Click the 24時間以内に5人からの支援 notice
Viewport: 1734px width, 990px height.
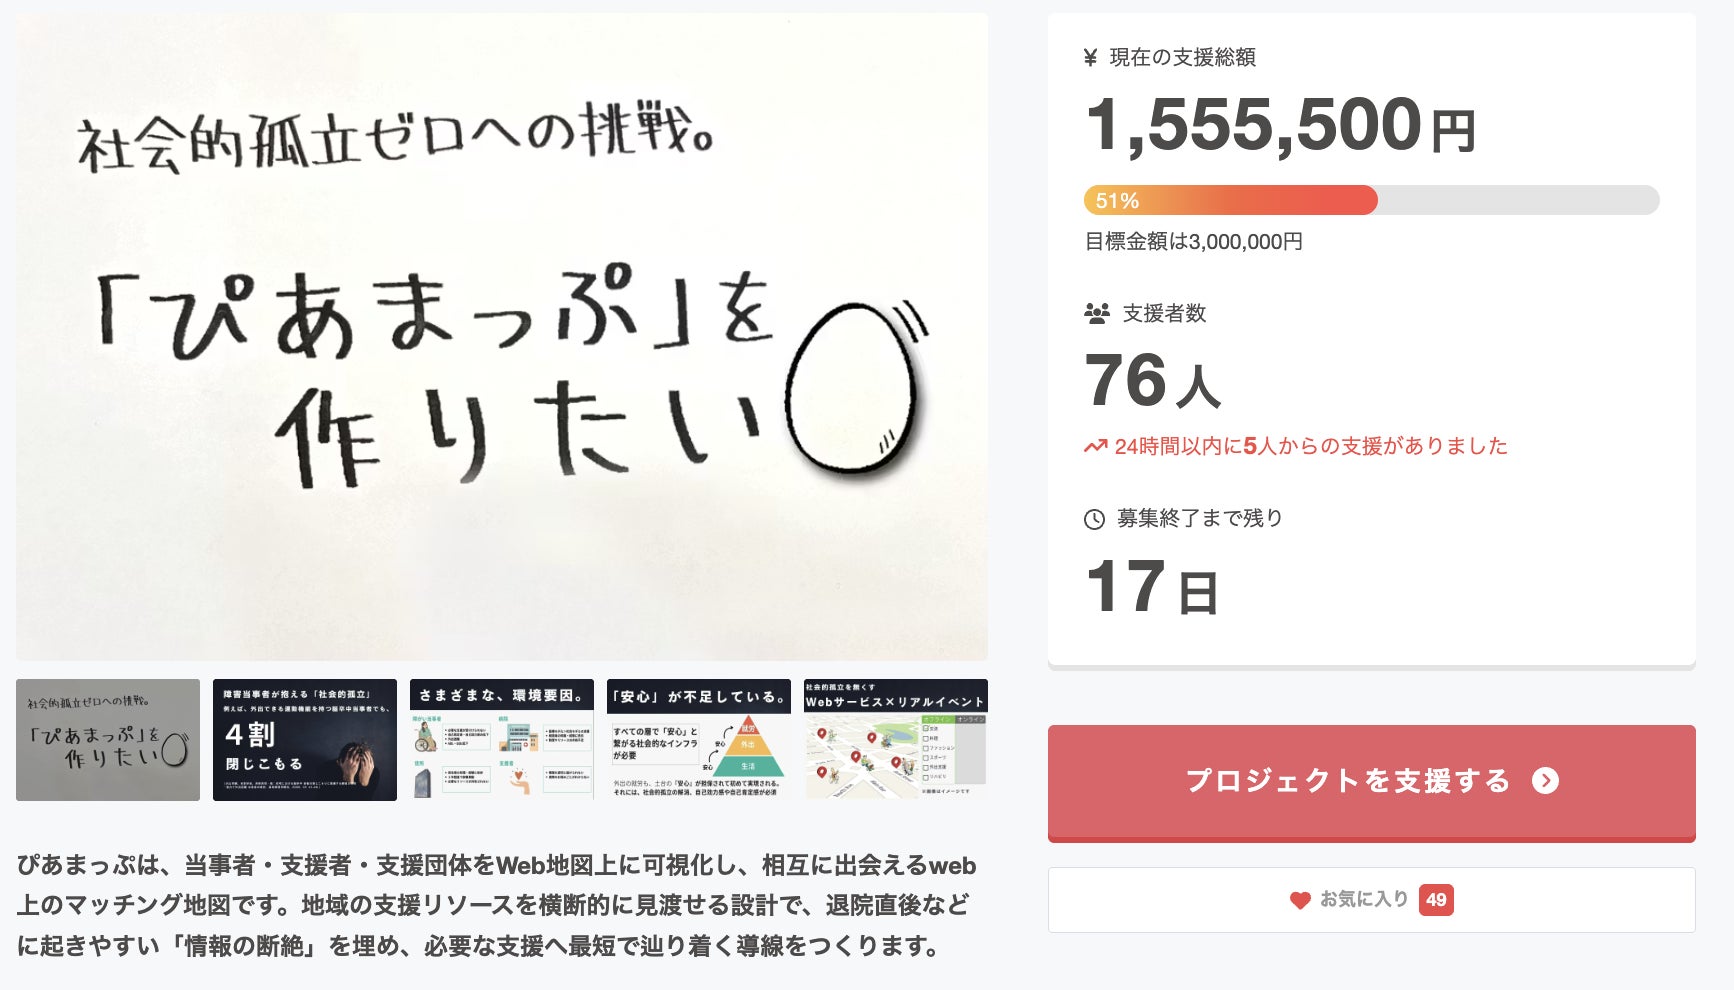pyautogui.click(x=1310, y=446)
